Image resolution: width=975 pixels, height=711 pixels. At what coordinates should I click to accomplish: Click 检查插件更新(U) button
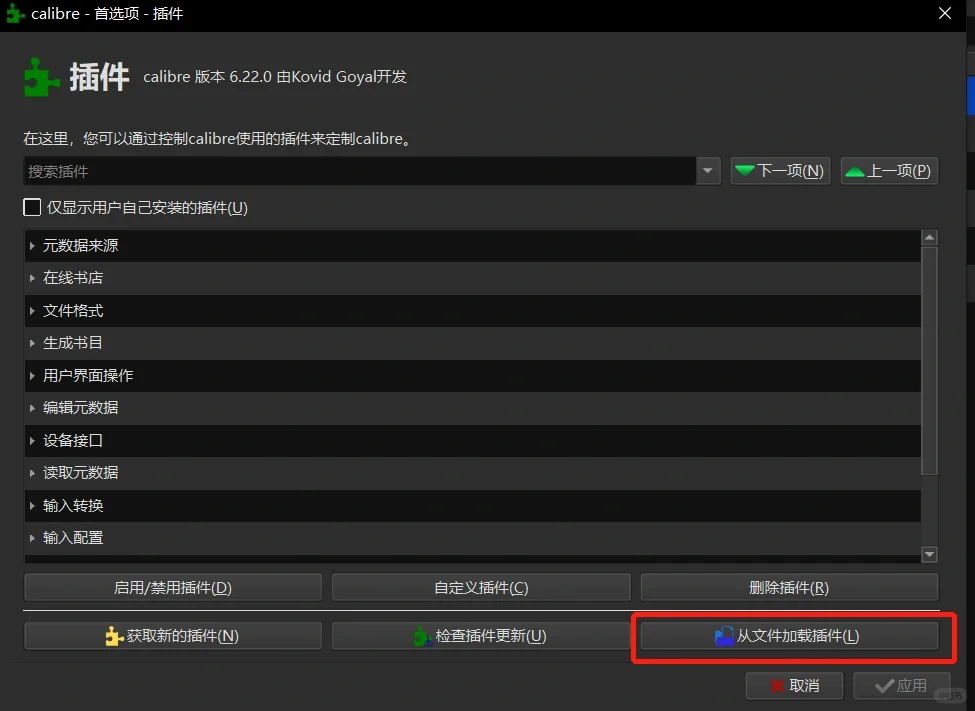(481, 636)
